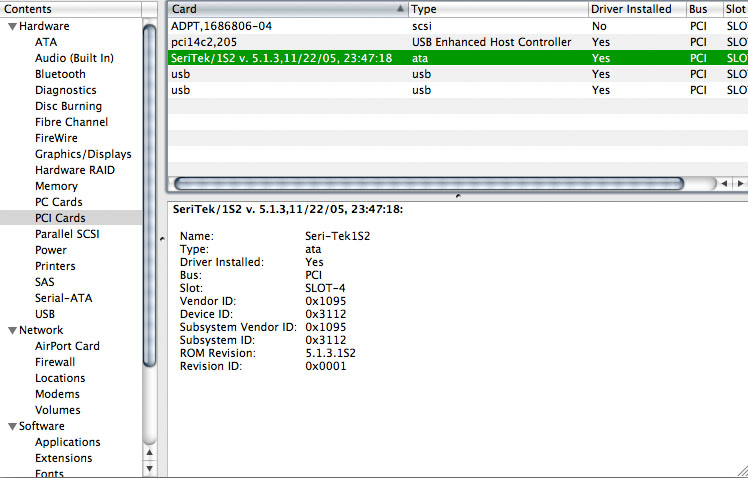Viewport: 748px width, 478px height.
Task: Select Modems under Network
Action: coord(57,394)
